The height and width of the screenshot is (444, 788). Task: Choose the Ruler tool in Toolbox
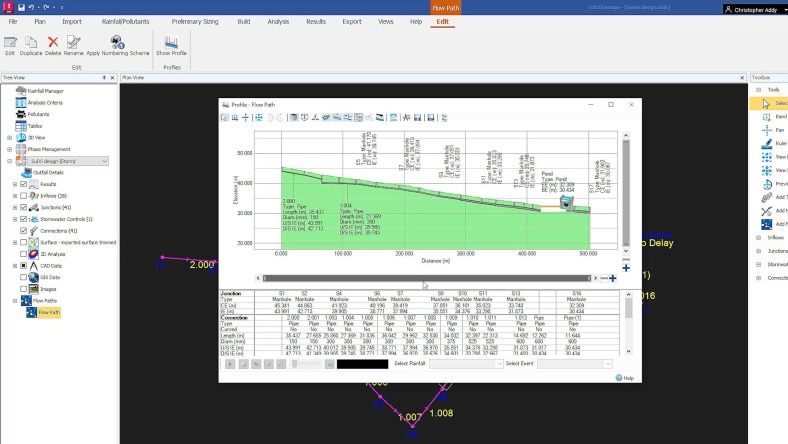773,144
